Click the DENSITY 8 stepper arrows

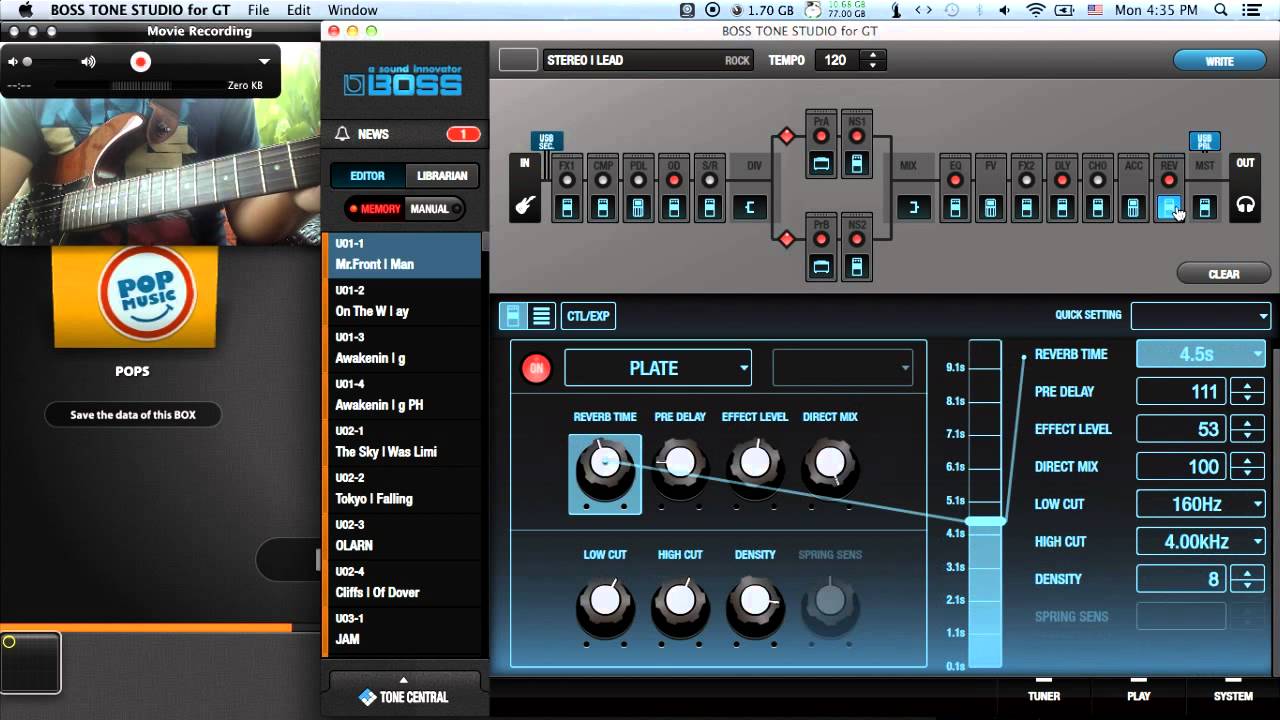(x=1247, y=579)
